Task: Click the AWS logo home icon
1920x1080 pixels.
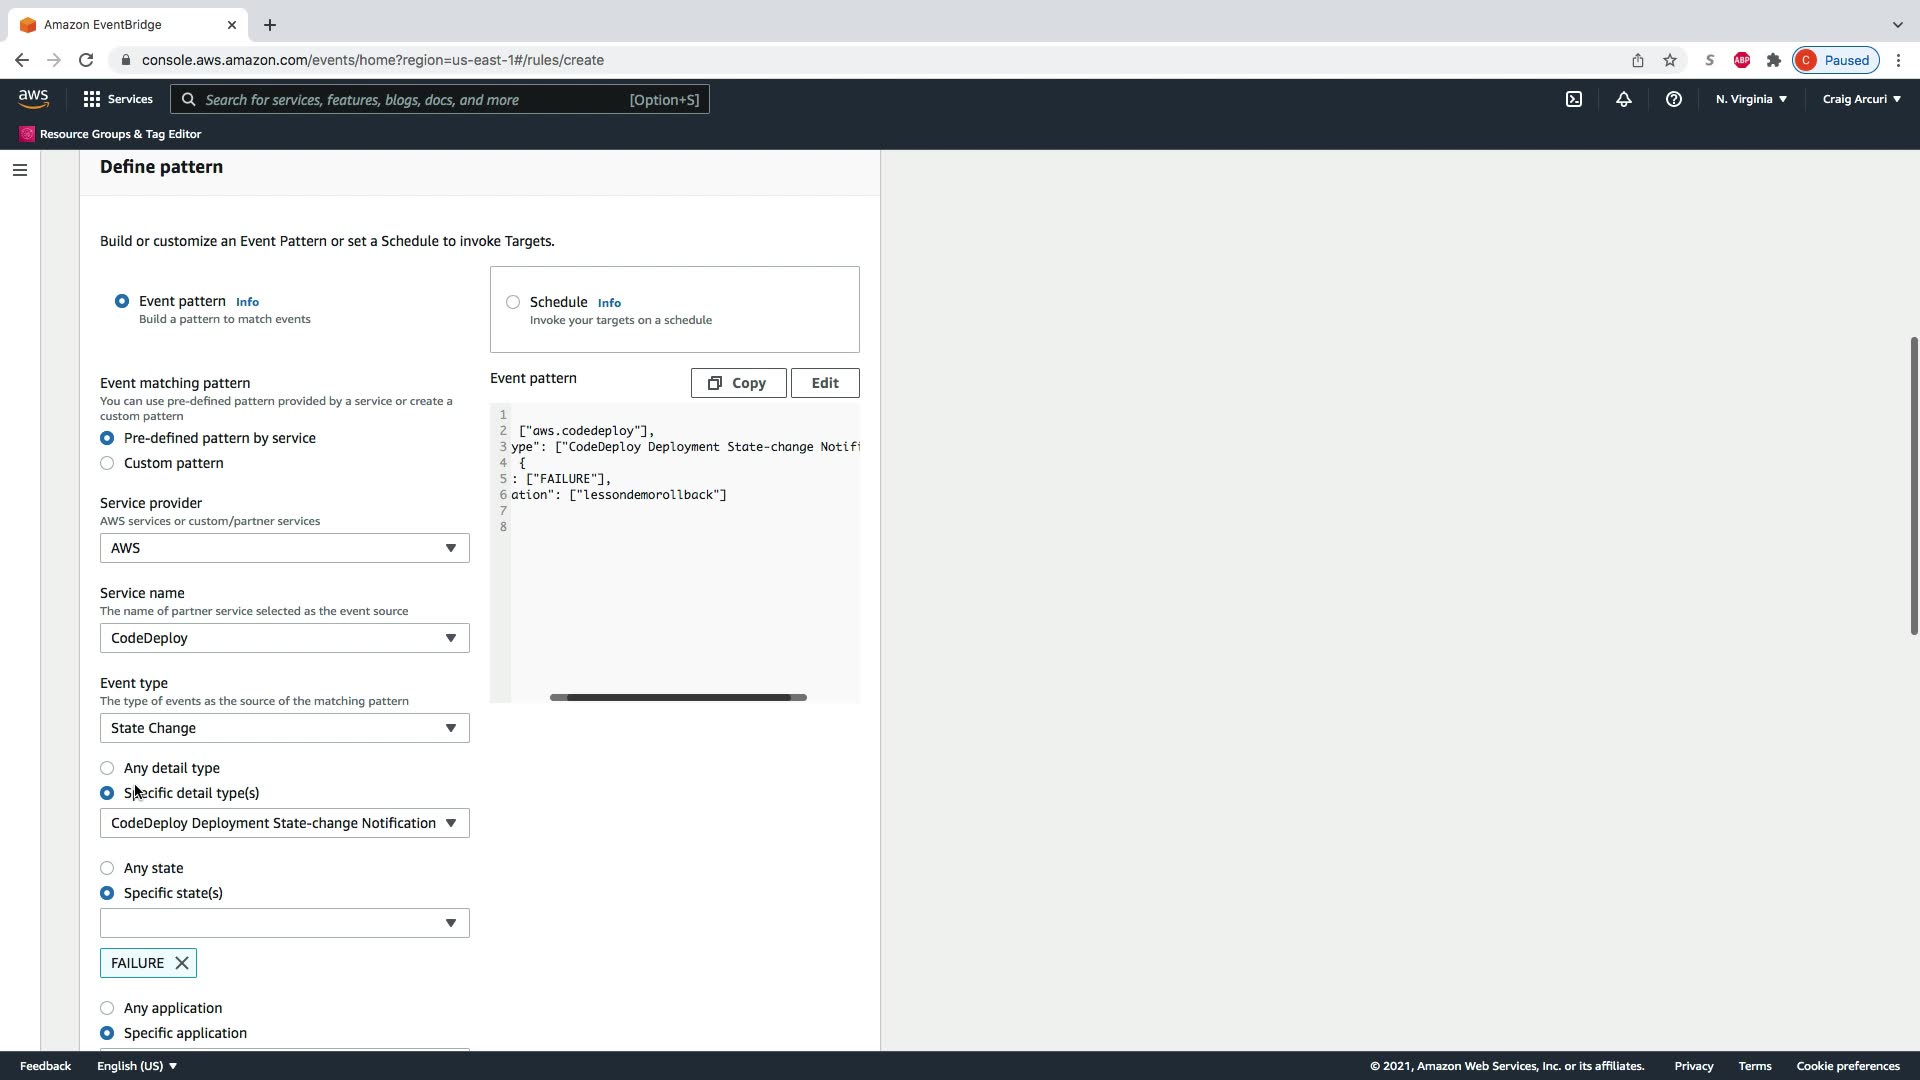Action: [x=33, y=98]
